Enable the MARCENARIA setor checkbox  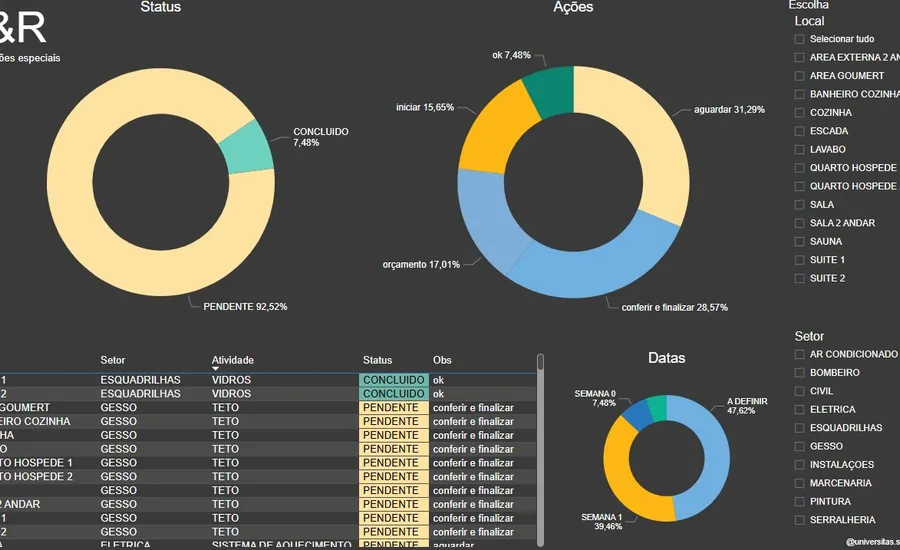(x=799, y=483)
